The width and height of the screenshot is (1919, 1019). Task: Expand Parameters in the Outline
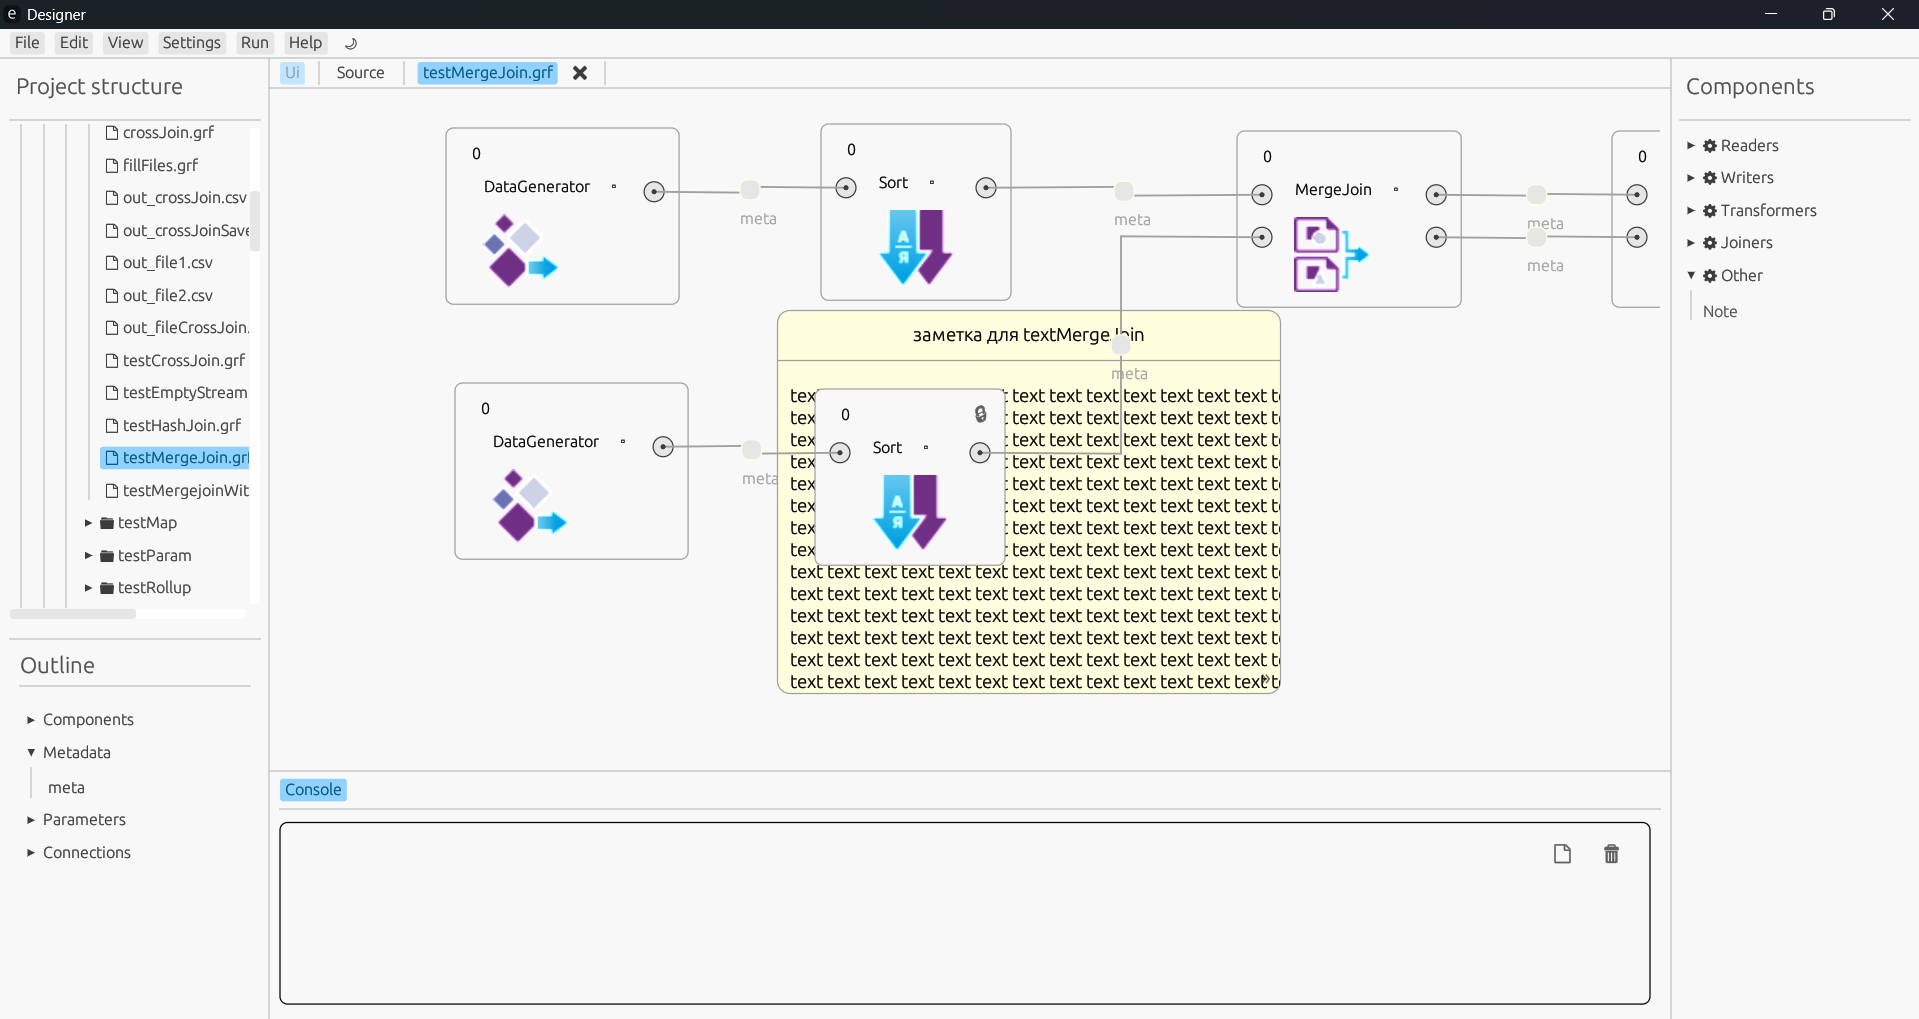(x=31, y=820)
